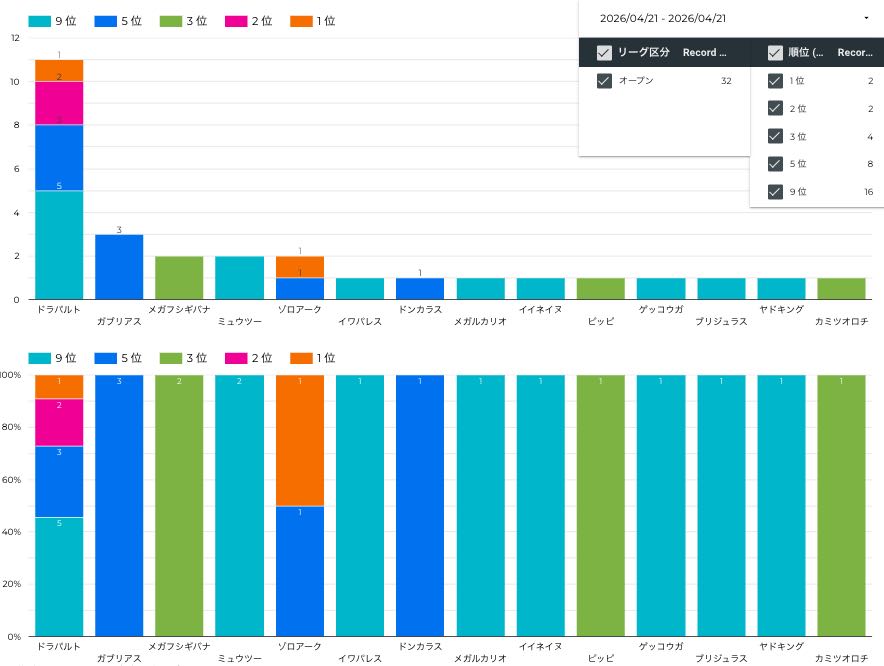The height and width of the screenshot is (666, 884).
Task: Select the green メガフシギバナ bar in bottom chart
Action: 179,505
